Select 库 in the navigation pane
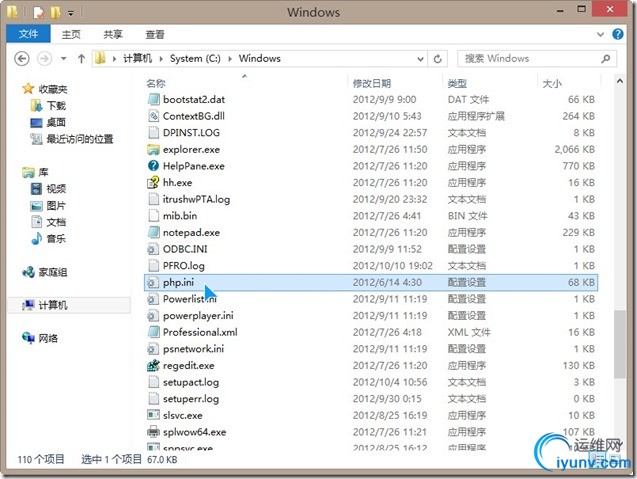637x479 pixels. point(43,172)
